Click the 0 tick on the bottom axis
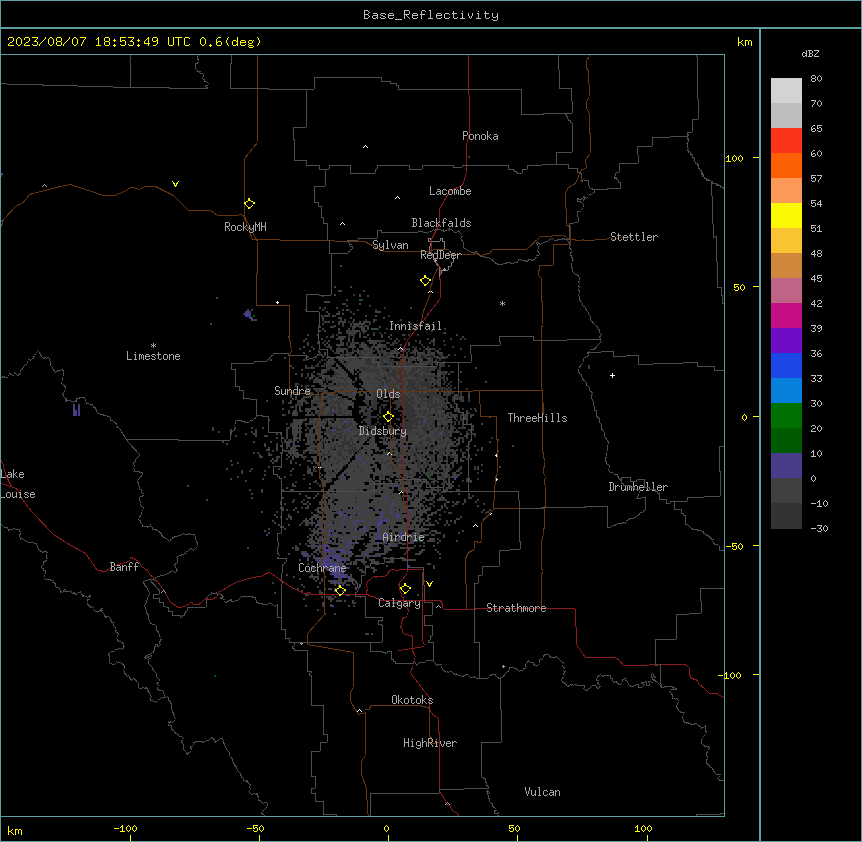 point(386,828)
